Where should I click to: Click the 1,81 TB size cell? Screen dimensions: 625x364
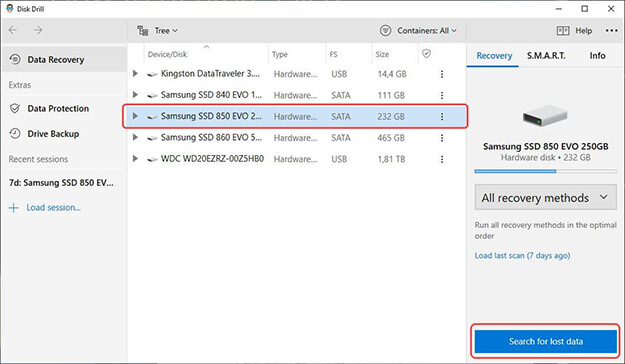point(391,159)
